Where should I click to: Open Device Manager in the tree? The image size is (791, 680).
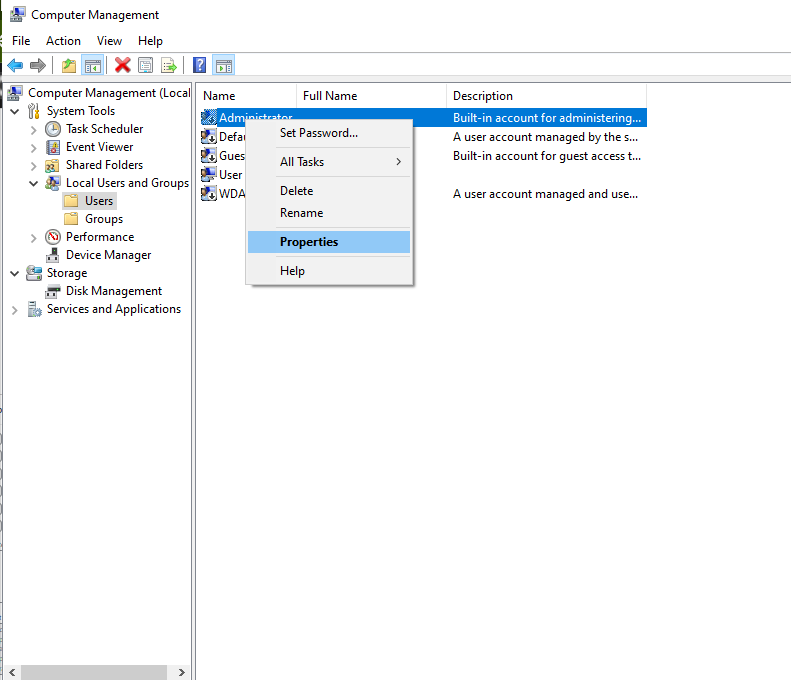coord(108,255)
